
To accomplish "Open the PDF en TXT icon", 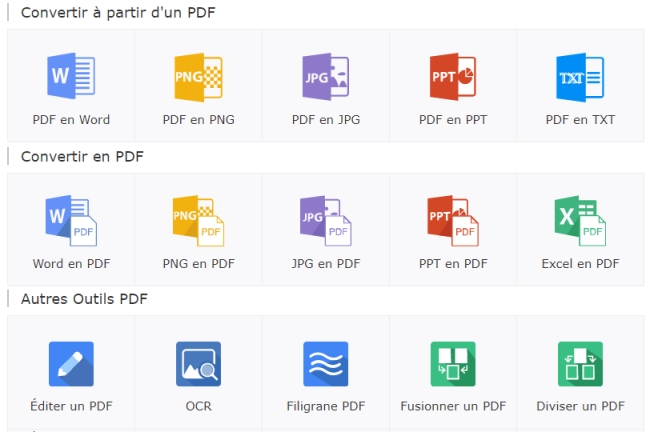I will pyautogui.click(x=580, y=77).
